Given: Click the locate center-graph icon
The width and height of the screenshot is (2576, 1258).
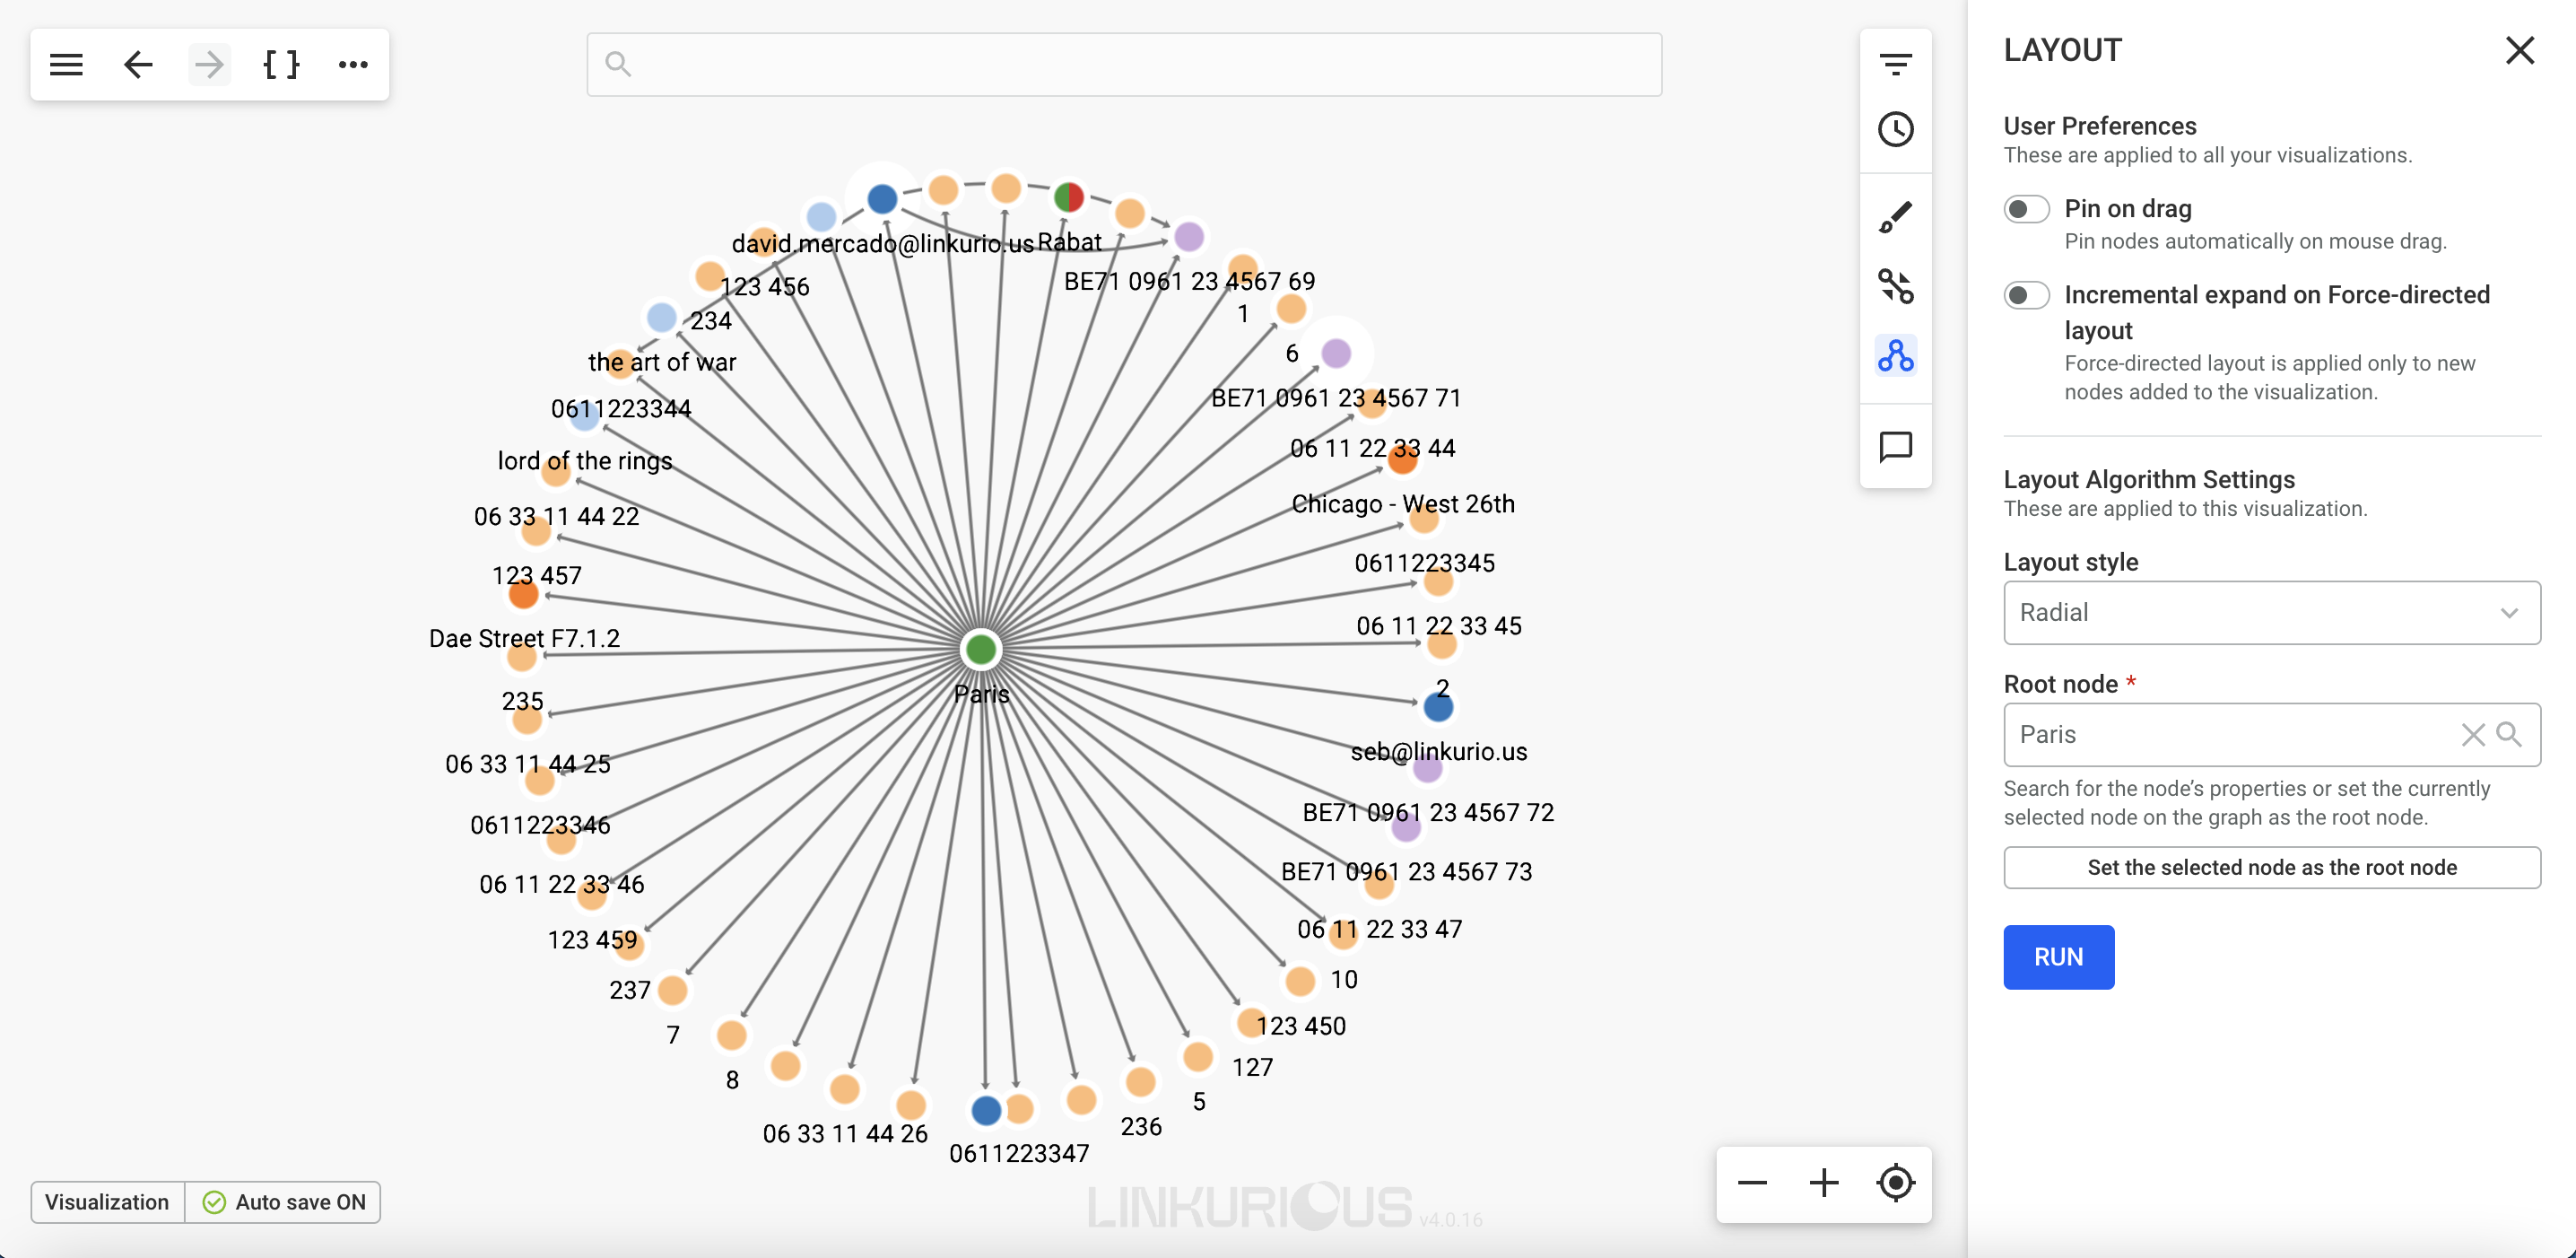Looking at the screenshot, I should tap(1895, 1183).
